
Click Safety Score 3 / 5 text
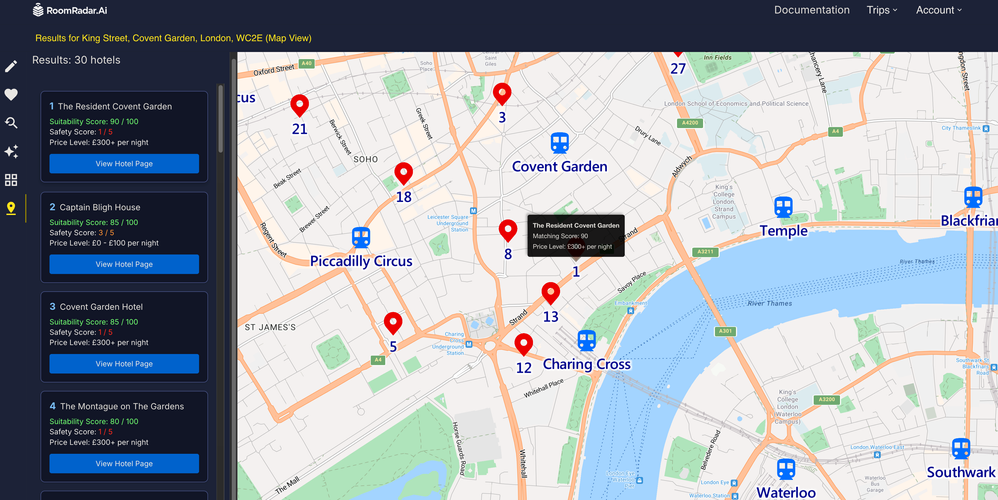[x=81, y=233]
